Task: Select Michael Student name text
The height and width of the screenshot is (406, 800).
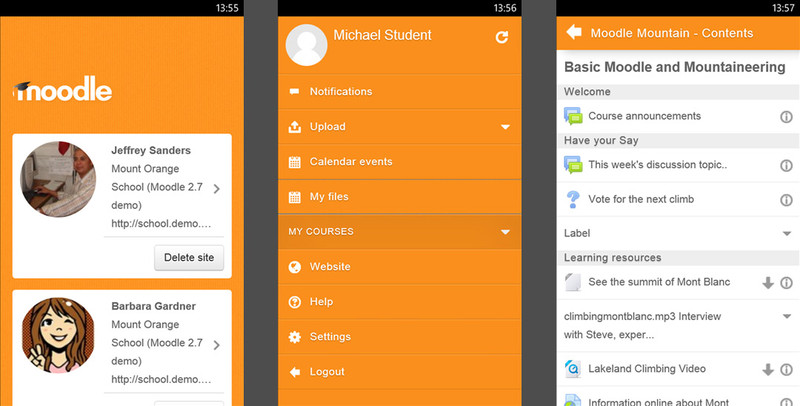Action: 383,35
